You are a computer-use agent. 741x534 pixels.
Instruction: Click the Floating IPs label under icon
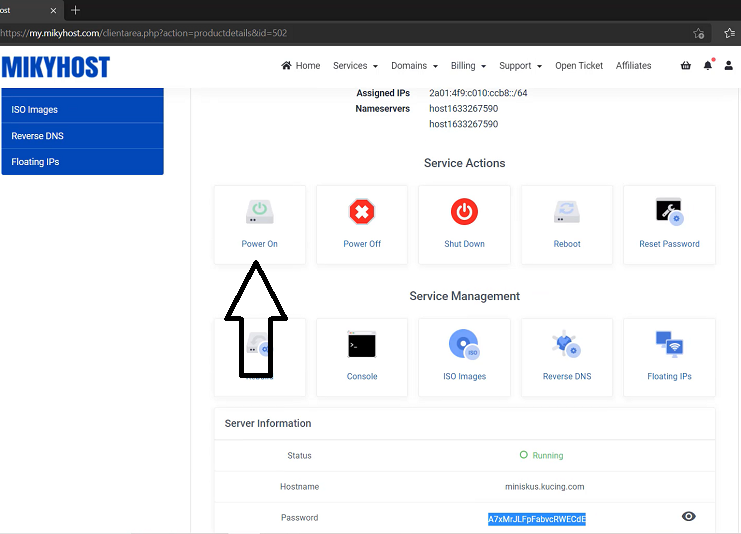669,376
